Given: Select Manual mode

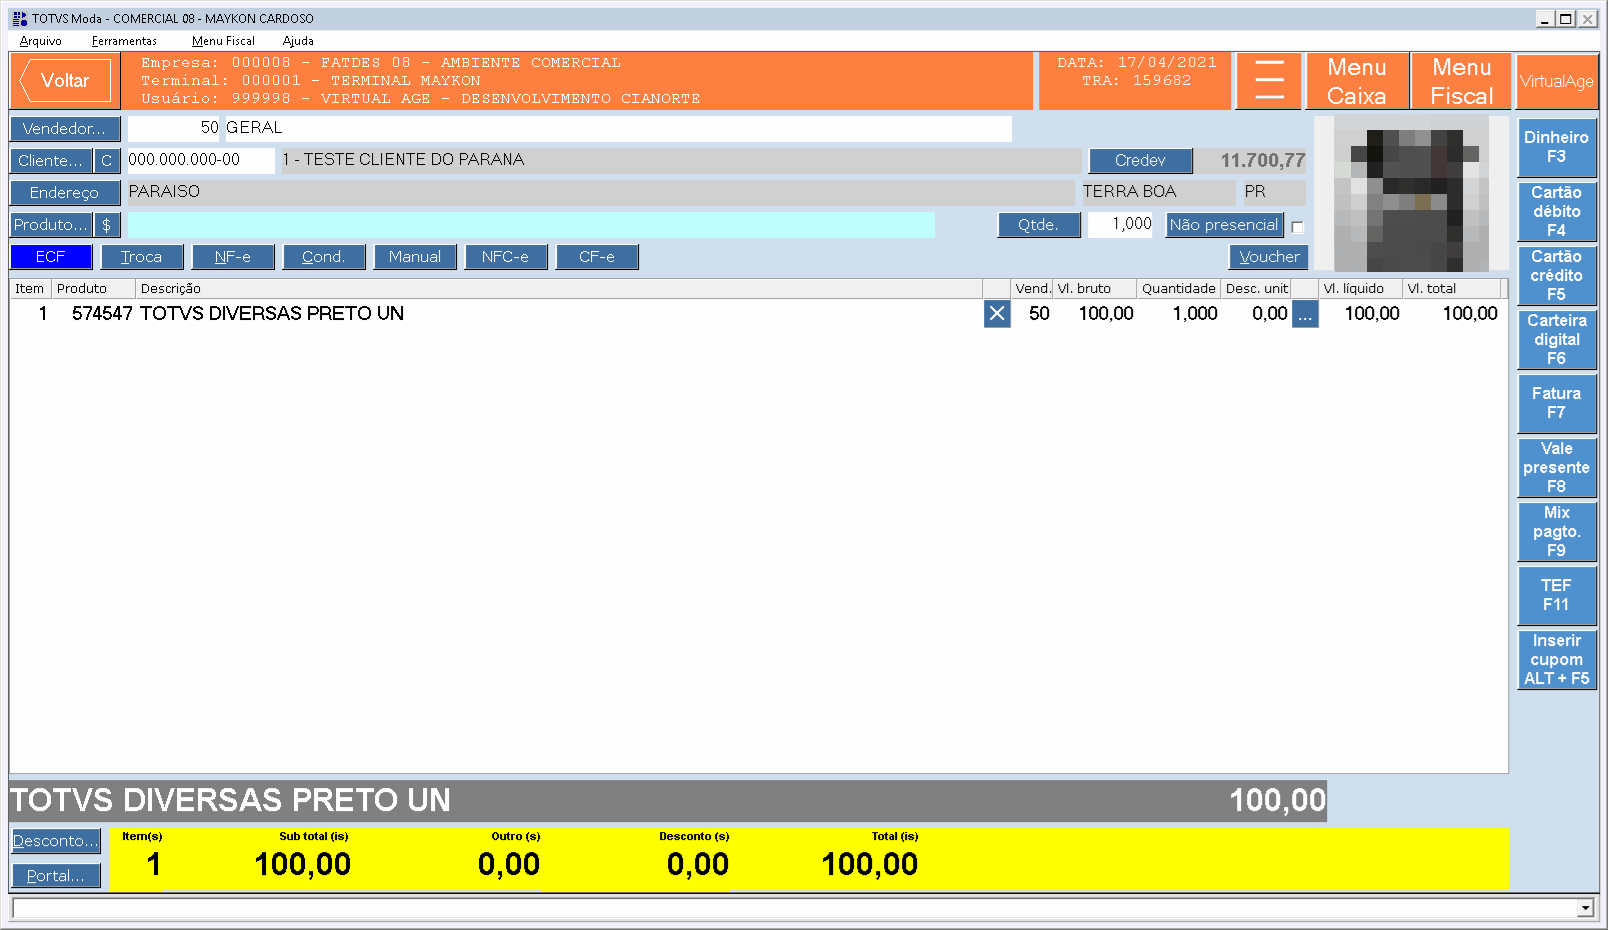Looking at the screenshot, I should click(x=415, y=257).
